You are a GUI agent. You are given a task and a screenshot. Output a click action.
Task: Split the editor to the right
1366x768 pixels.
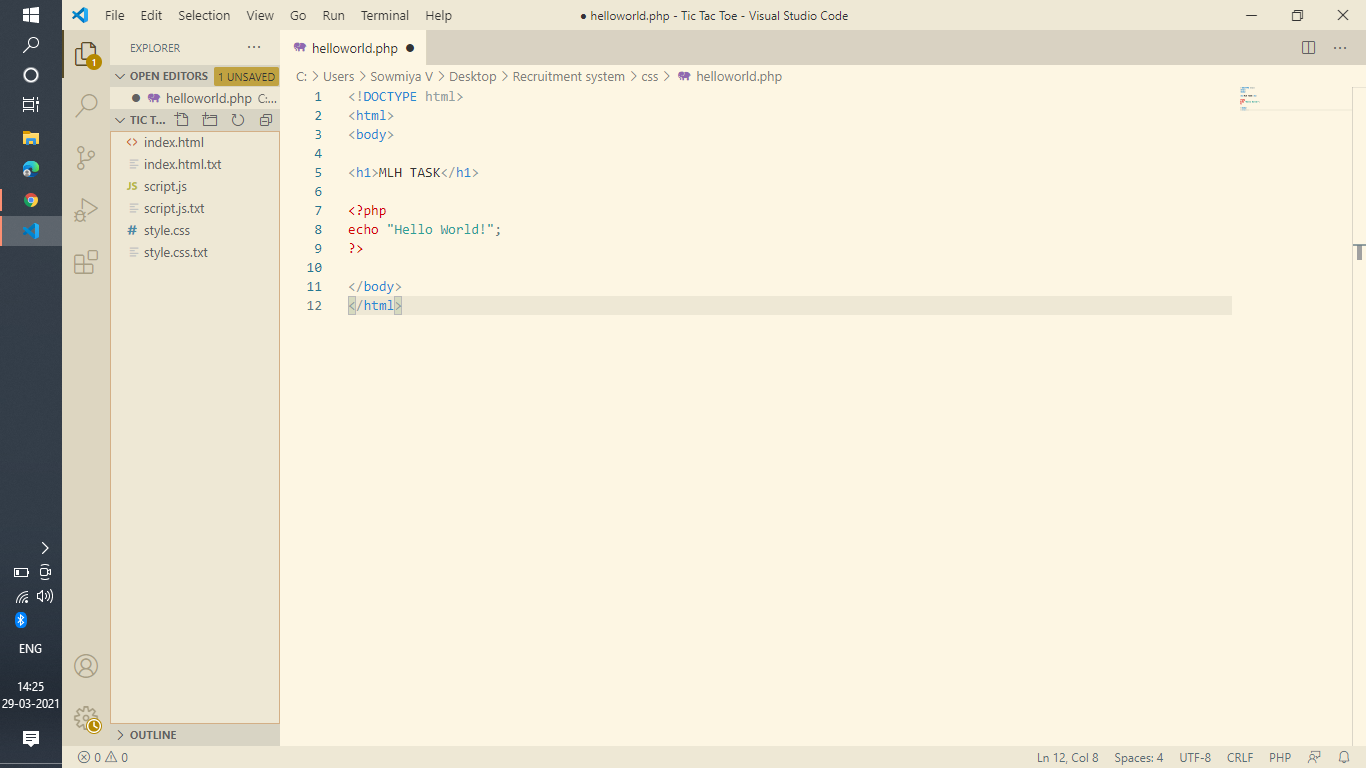tap(1308, 48)
